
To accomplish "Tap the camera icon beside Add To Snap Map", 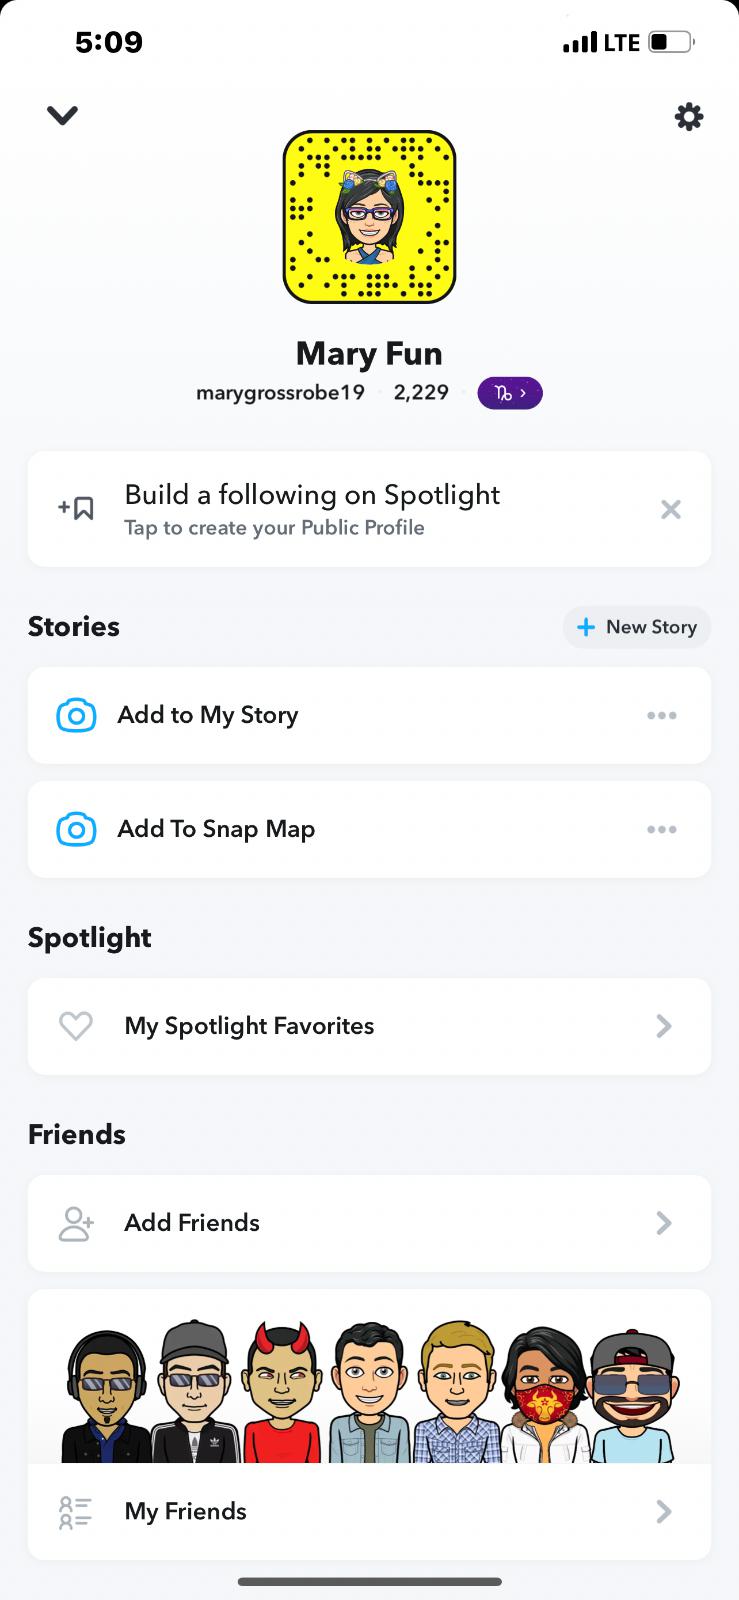I will coord(76,830).
